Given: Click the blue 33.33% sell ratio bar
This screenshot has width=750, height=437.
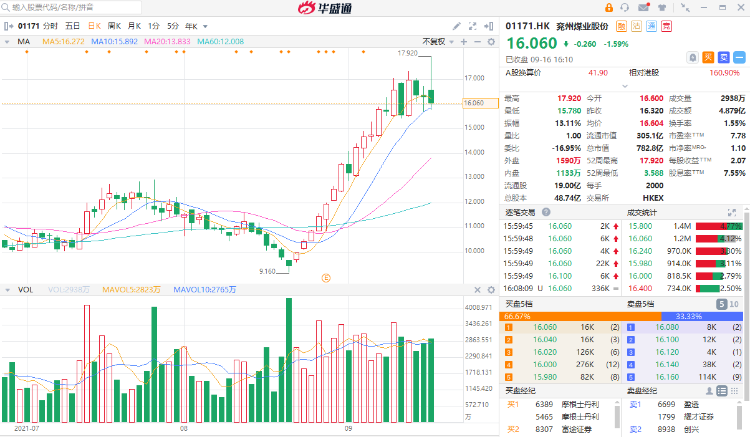Looking at the screenshot, I should coord(702,317).
